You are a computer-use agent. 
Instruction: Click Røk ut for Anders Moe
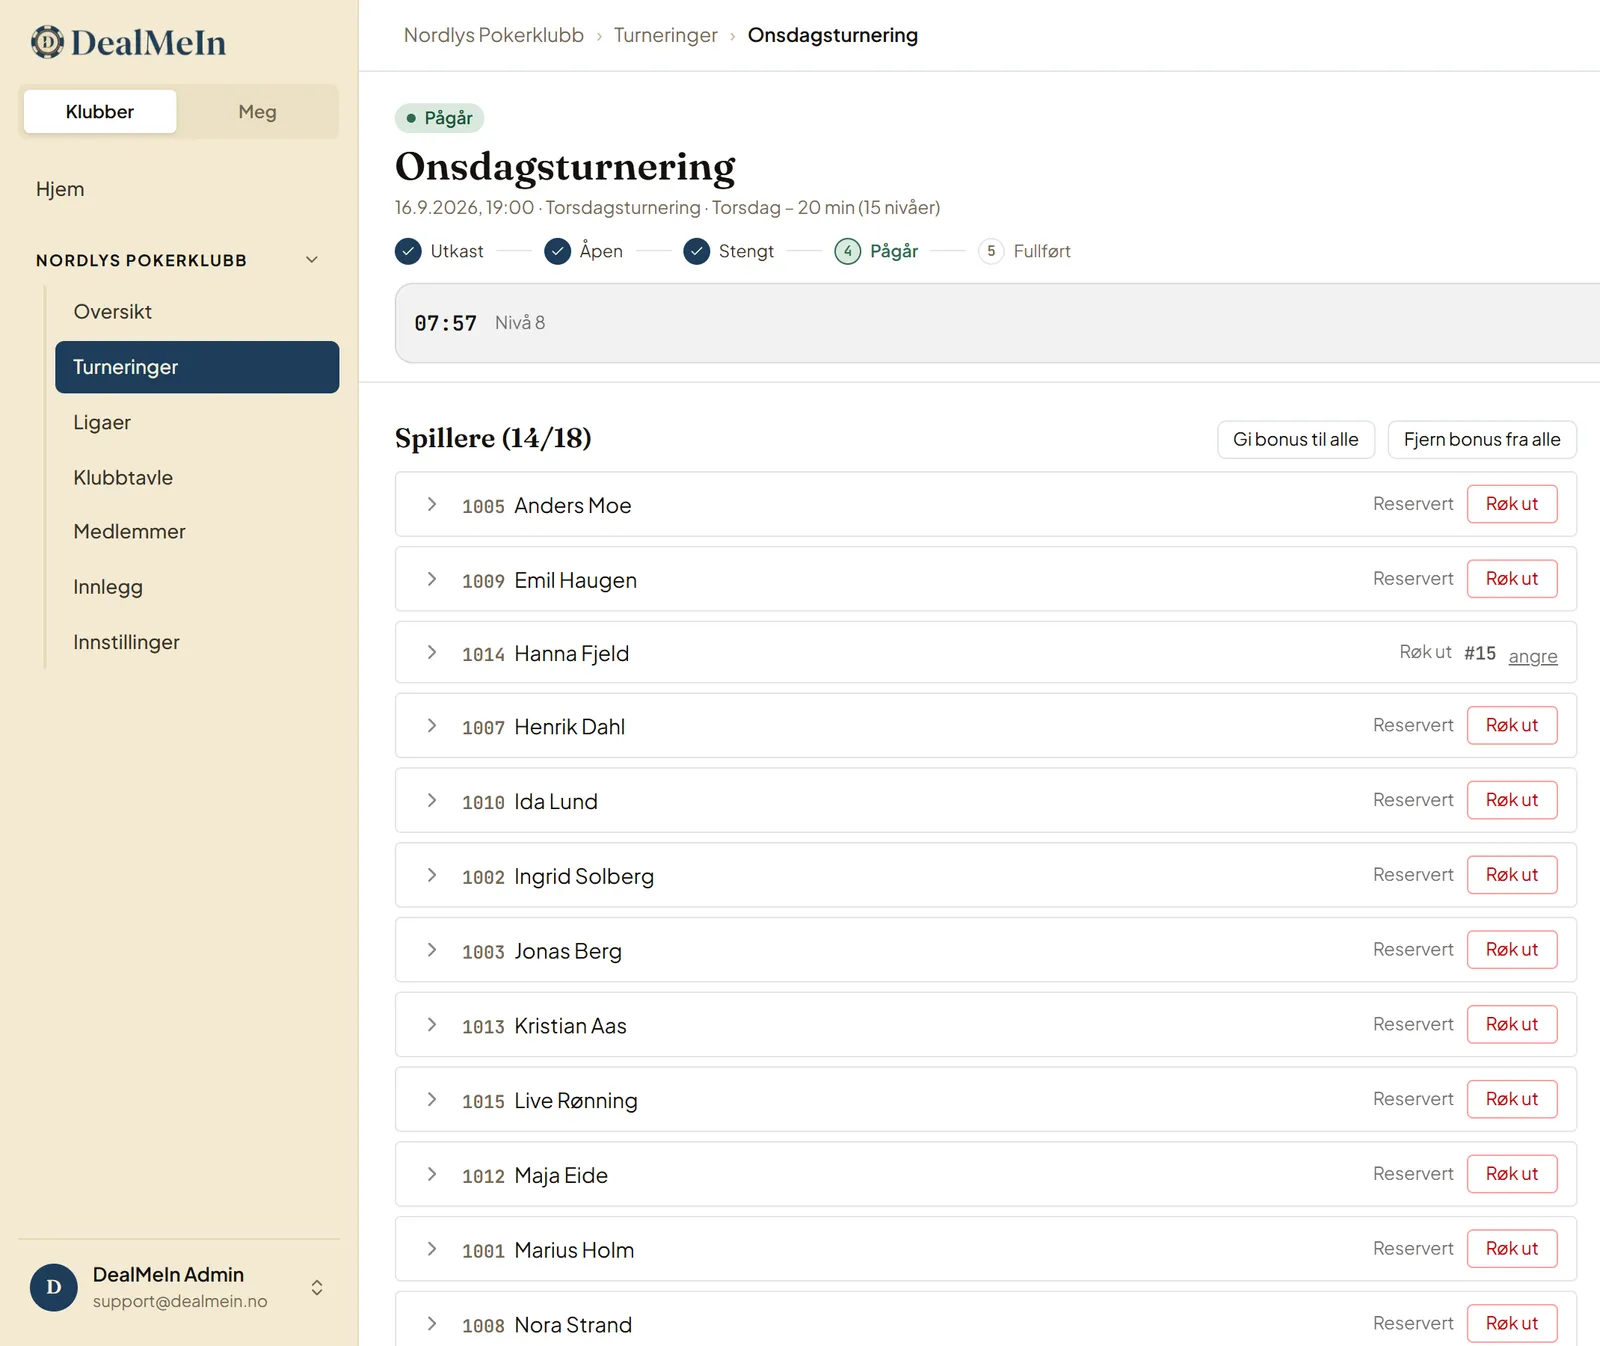click(1512, 504)
